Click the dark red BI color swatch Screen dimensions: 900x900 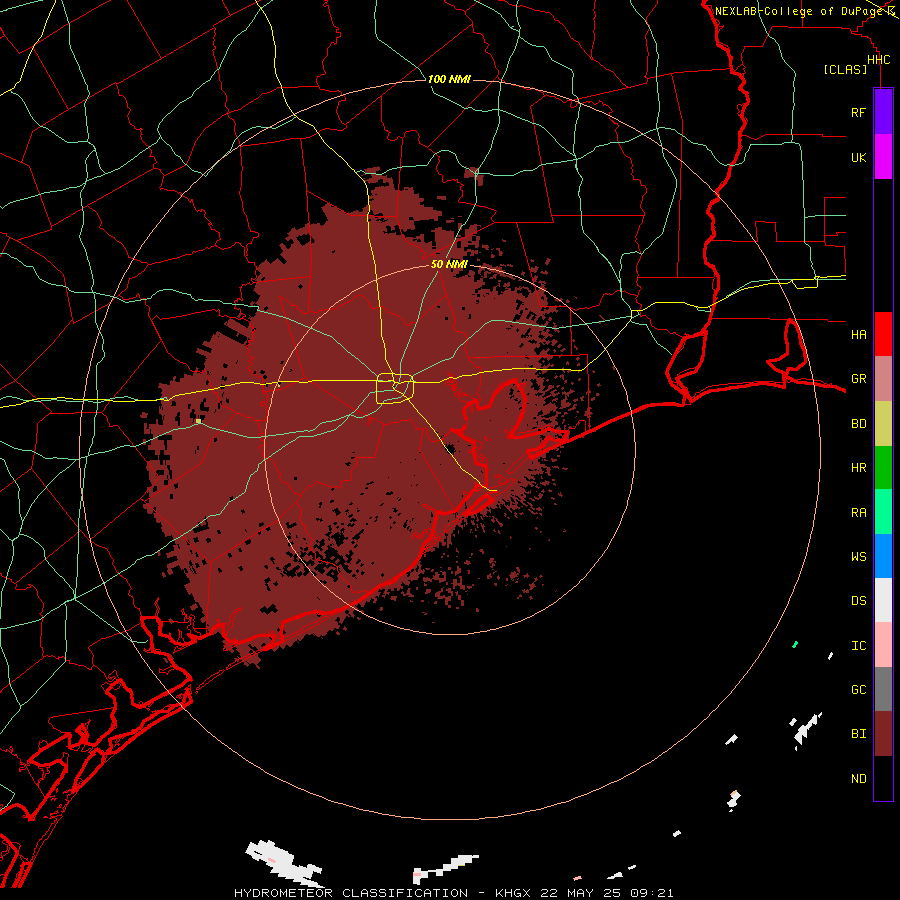[x=883, y=734]
